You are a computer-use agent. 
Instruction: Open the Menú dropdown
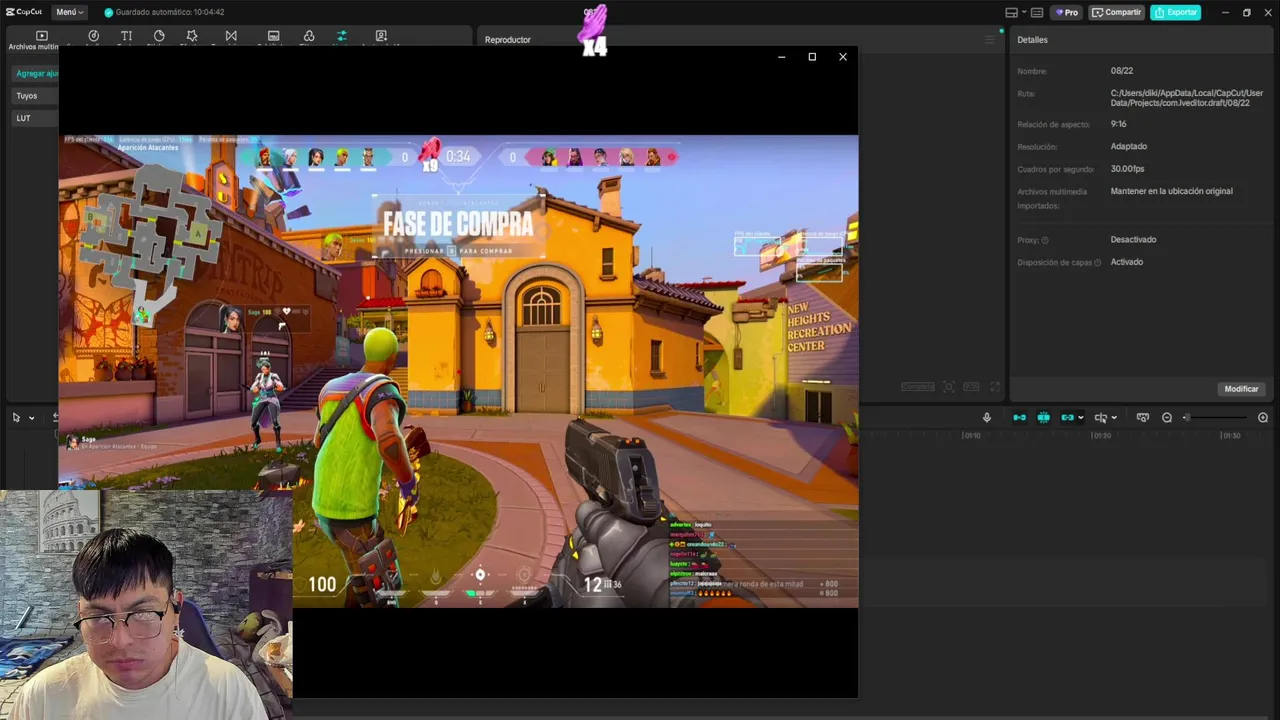point(70,12)
